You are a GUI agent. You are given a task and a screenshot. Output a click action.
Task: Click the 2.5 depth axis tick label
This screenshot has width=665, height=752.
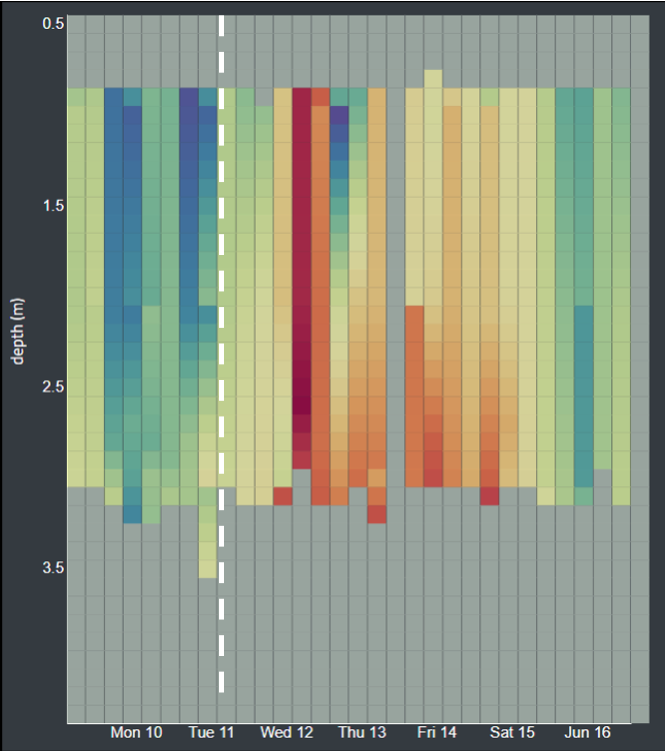[x=53, y=387]
